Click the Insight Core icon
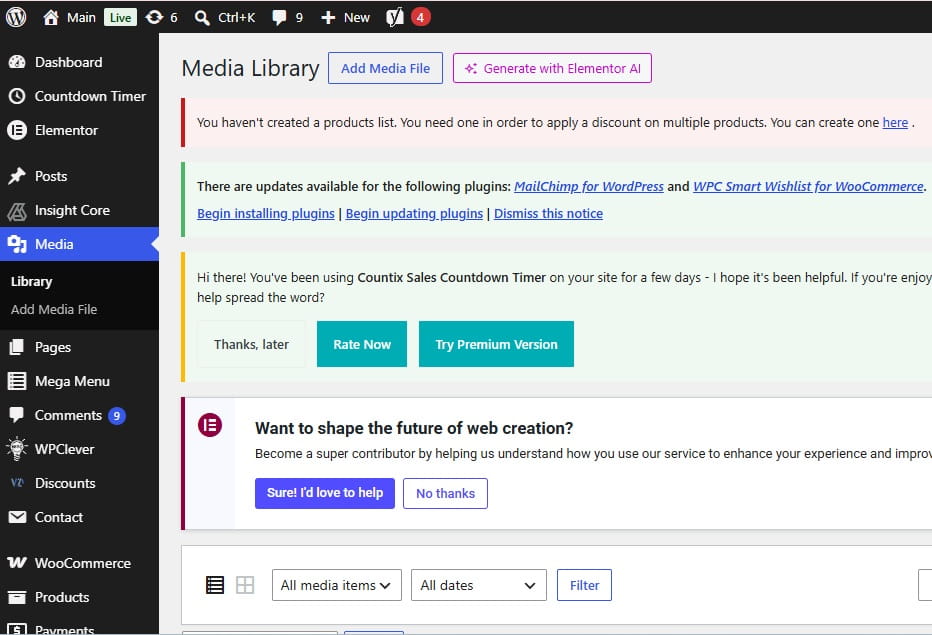The width and height of the screenshot is (932, 635). point(17,210)
